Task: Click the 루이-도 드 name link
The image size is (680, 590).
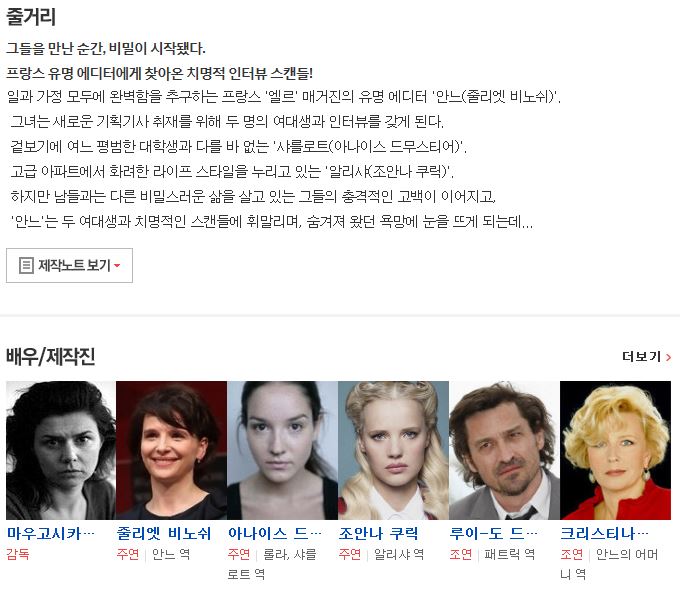Action: click(494, 534)
